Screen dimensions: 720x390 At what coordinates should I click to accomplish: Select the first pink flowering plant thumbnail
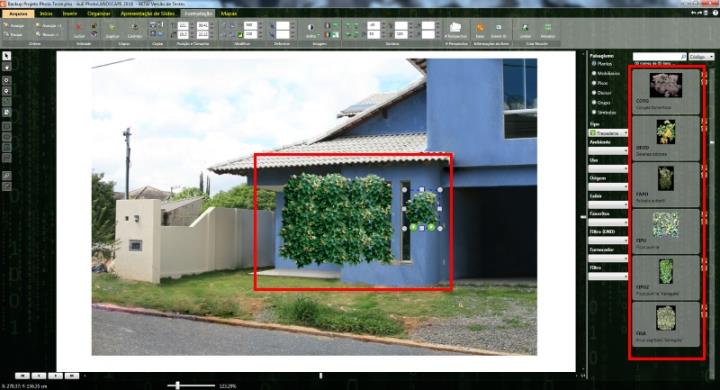(x=666, y=85)
